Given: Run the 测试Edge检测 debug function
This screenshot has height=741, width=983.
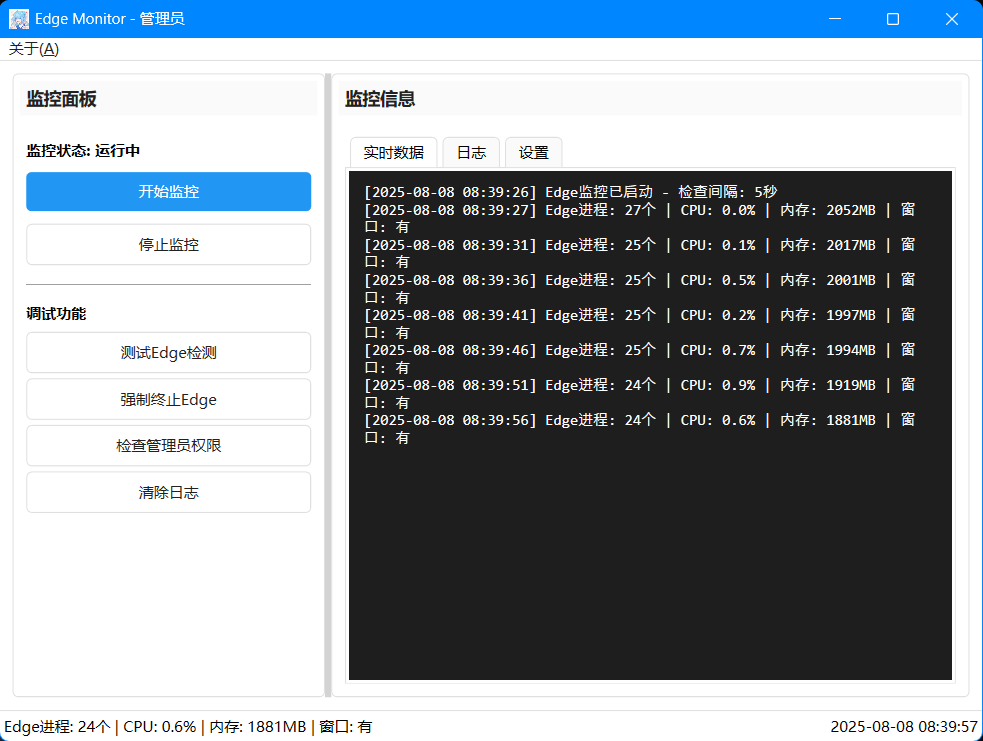Looking at the screenshot, I should pos(168,352).
